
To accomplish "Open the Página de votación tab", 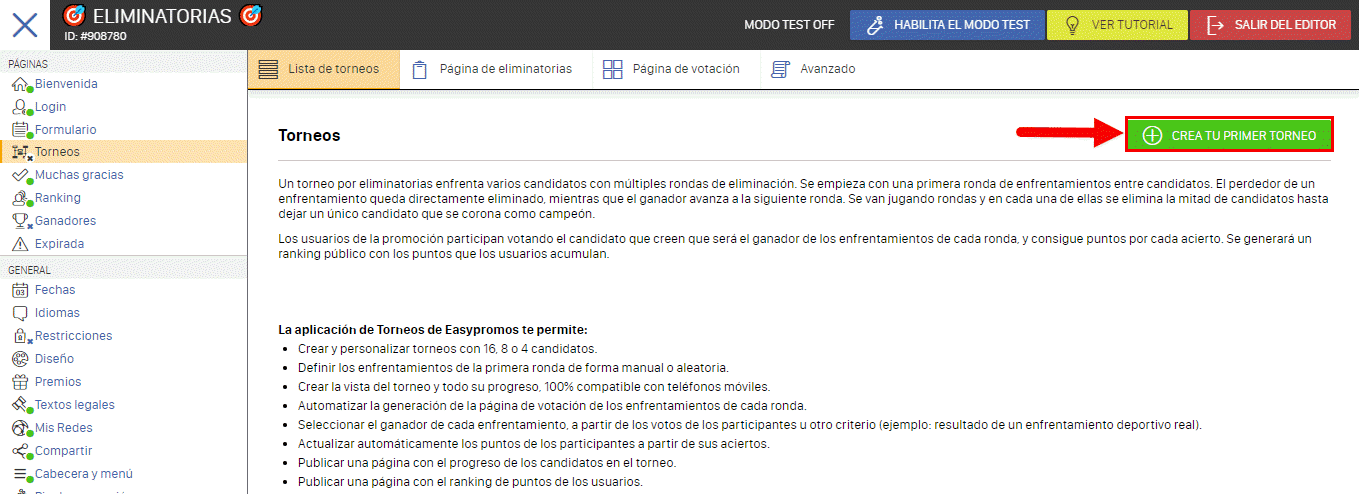I will [672, 69].
